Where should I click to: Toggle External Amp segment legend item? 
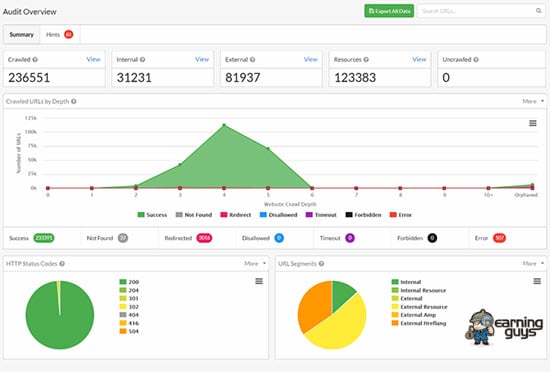click(x=414, y=315)
